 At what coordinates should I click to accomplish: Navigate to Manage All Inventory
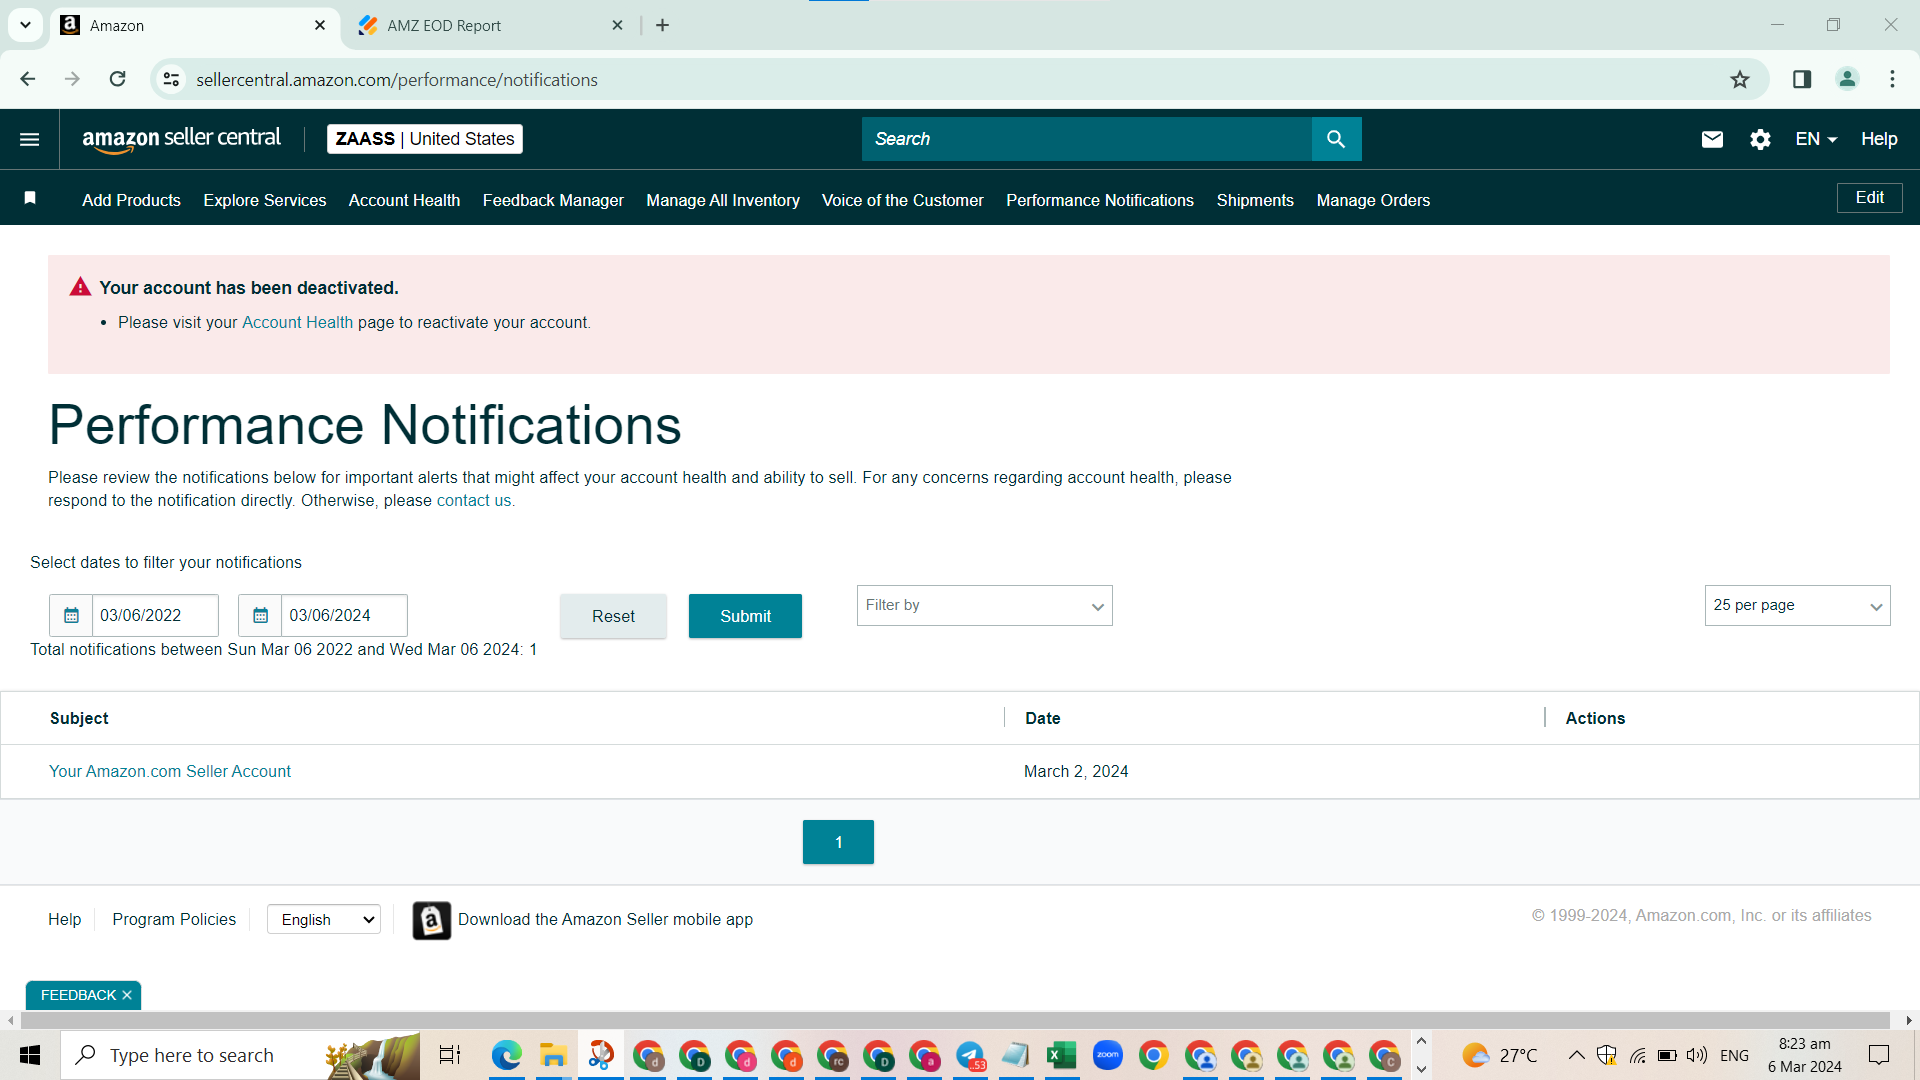(723, 200)
